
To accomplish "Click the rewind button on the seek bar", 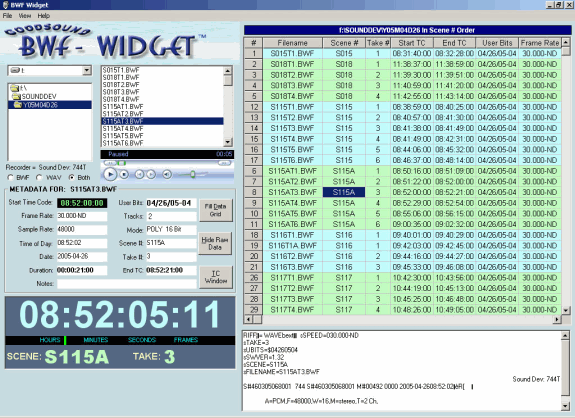I will 109,163.
